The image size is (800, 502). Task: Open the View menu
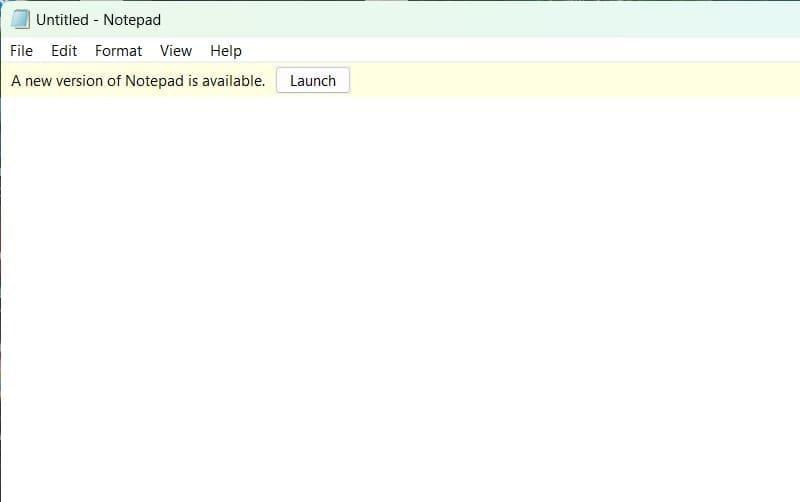176,51
